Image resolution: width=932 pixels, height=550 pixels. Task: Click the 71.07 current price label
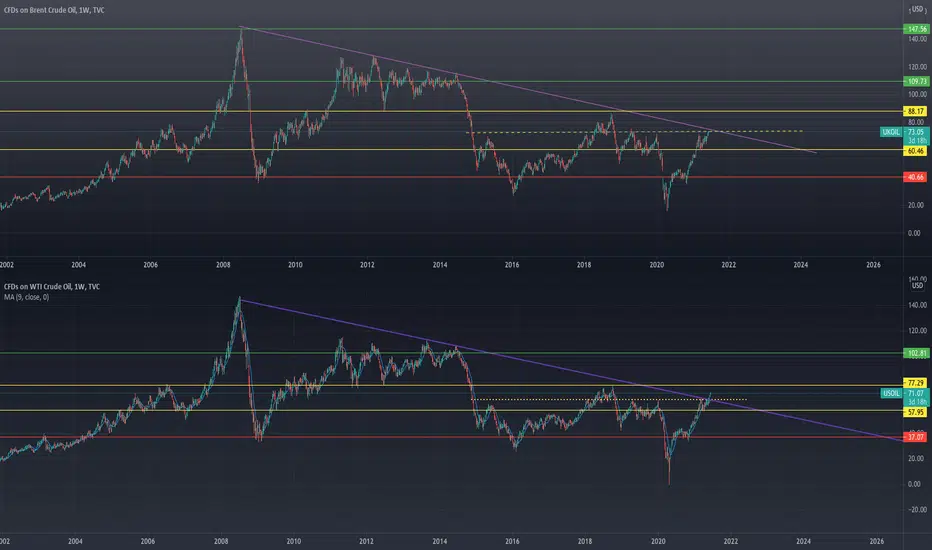tap(916, 393)
